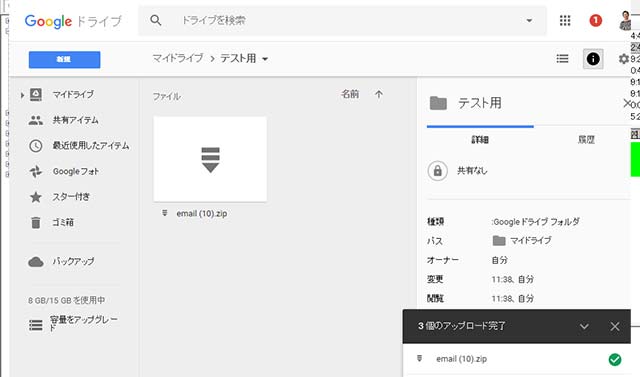Open Googleフォト in the sidebar
The width and height of the screenshot is (640, 377).
(76, 171)
